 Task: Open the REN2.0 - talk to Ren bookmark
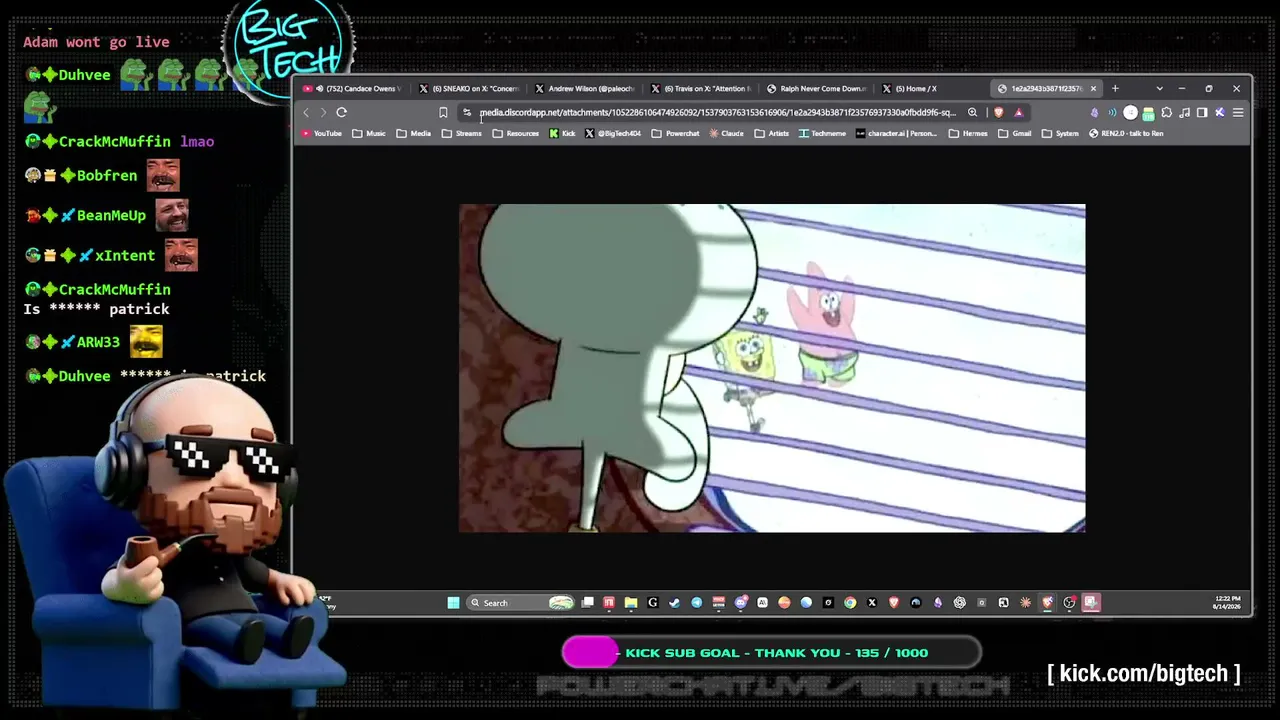(x=1126, y=134)
